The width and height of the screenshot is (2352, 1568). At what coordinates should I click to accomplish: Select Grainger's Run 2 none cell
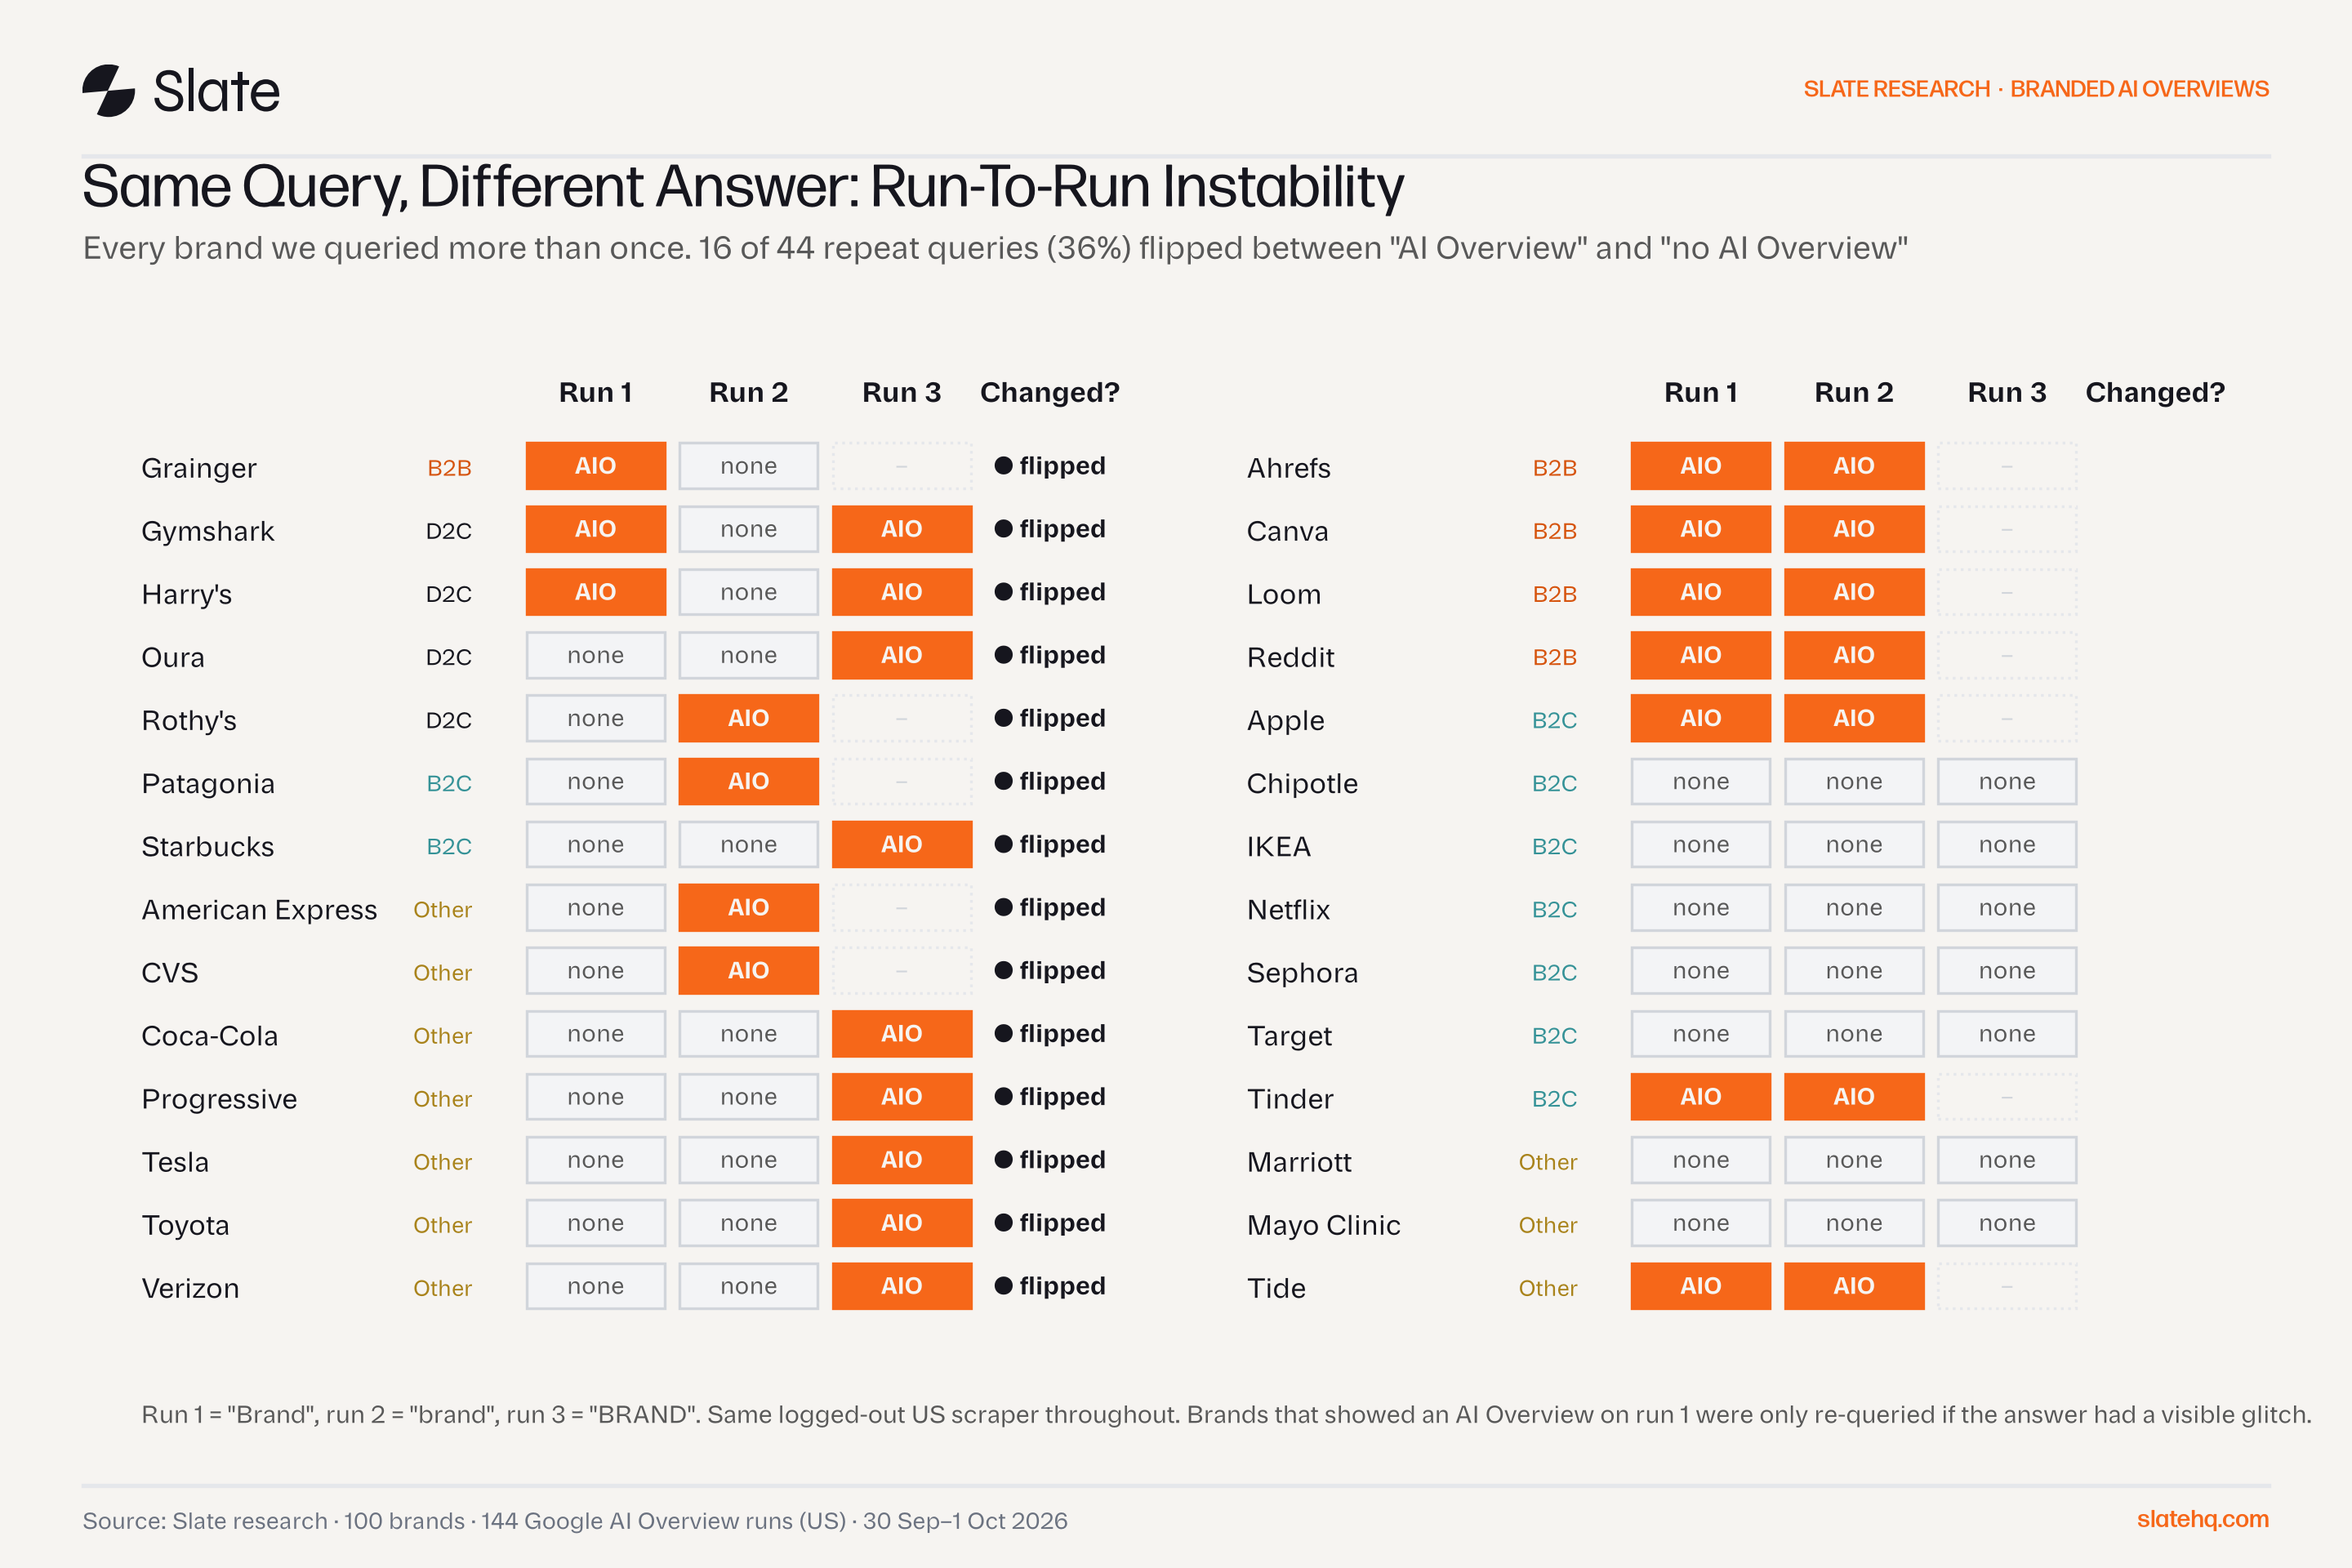pyautogui.click(x=749, y=466)
